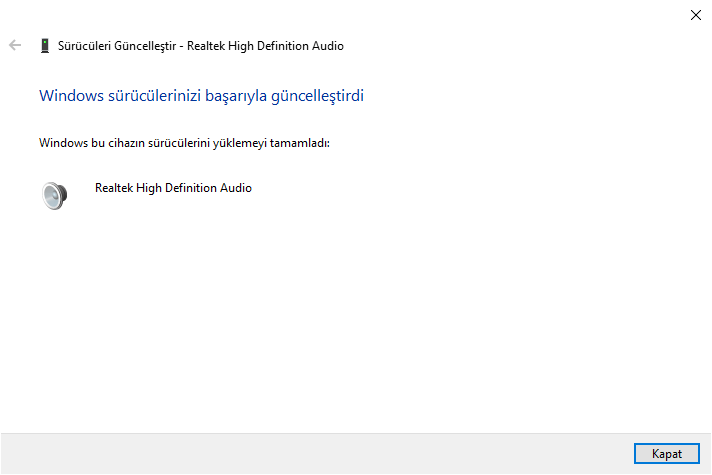Click the speaker icon for Realtek audio
712x475 pixels.
54,195
